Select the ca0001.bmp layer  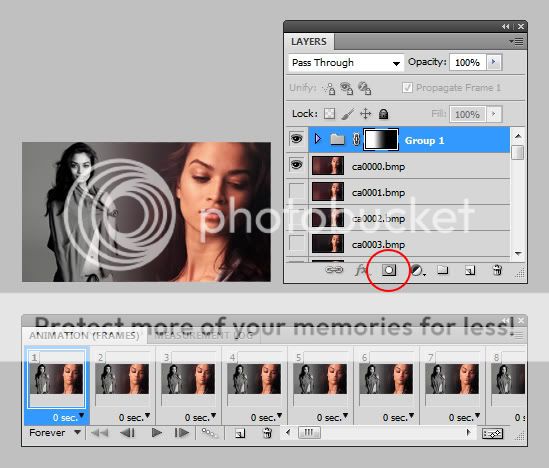click(x=409, y=192)
